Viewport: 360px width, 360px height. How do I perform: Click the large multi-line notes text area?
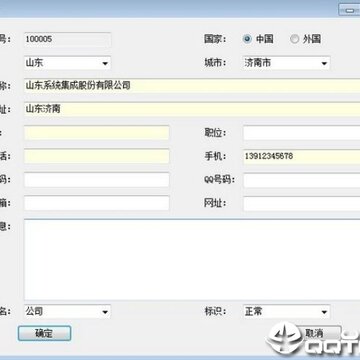coord(192,260)
